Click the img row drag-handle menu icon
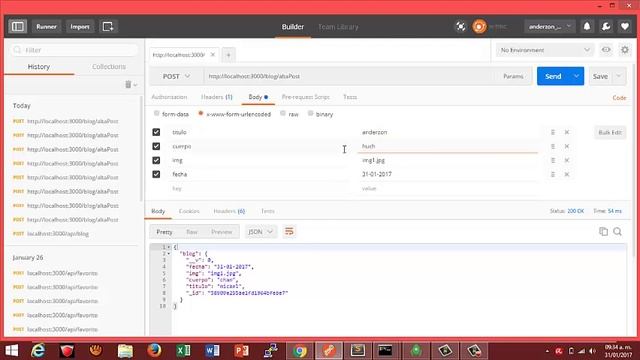Viewport: 640px width, 360px height. click(x=553, y=160)
